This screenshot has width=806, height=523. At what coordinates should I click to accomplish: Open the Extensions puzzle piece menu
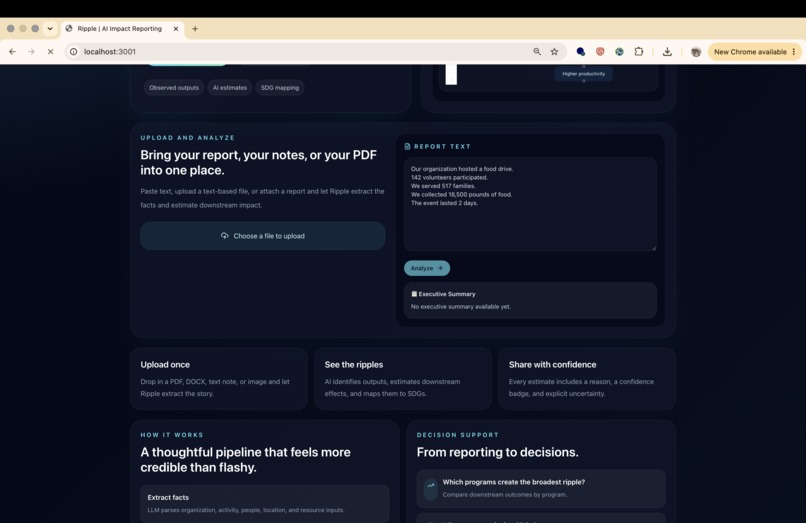(639, 51)
